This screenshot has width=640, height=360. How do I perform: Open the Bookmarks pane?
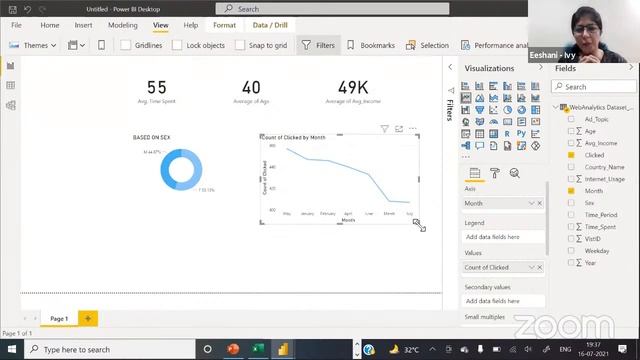(x=371, y=45)
